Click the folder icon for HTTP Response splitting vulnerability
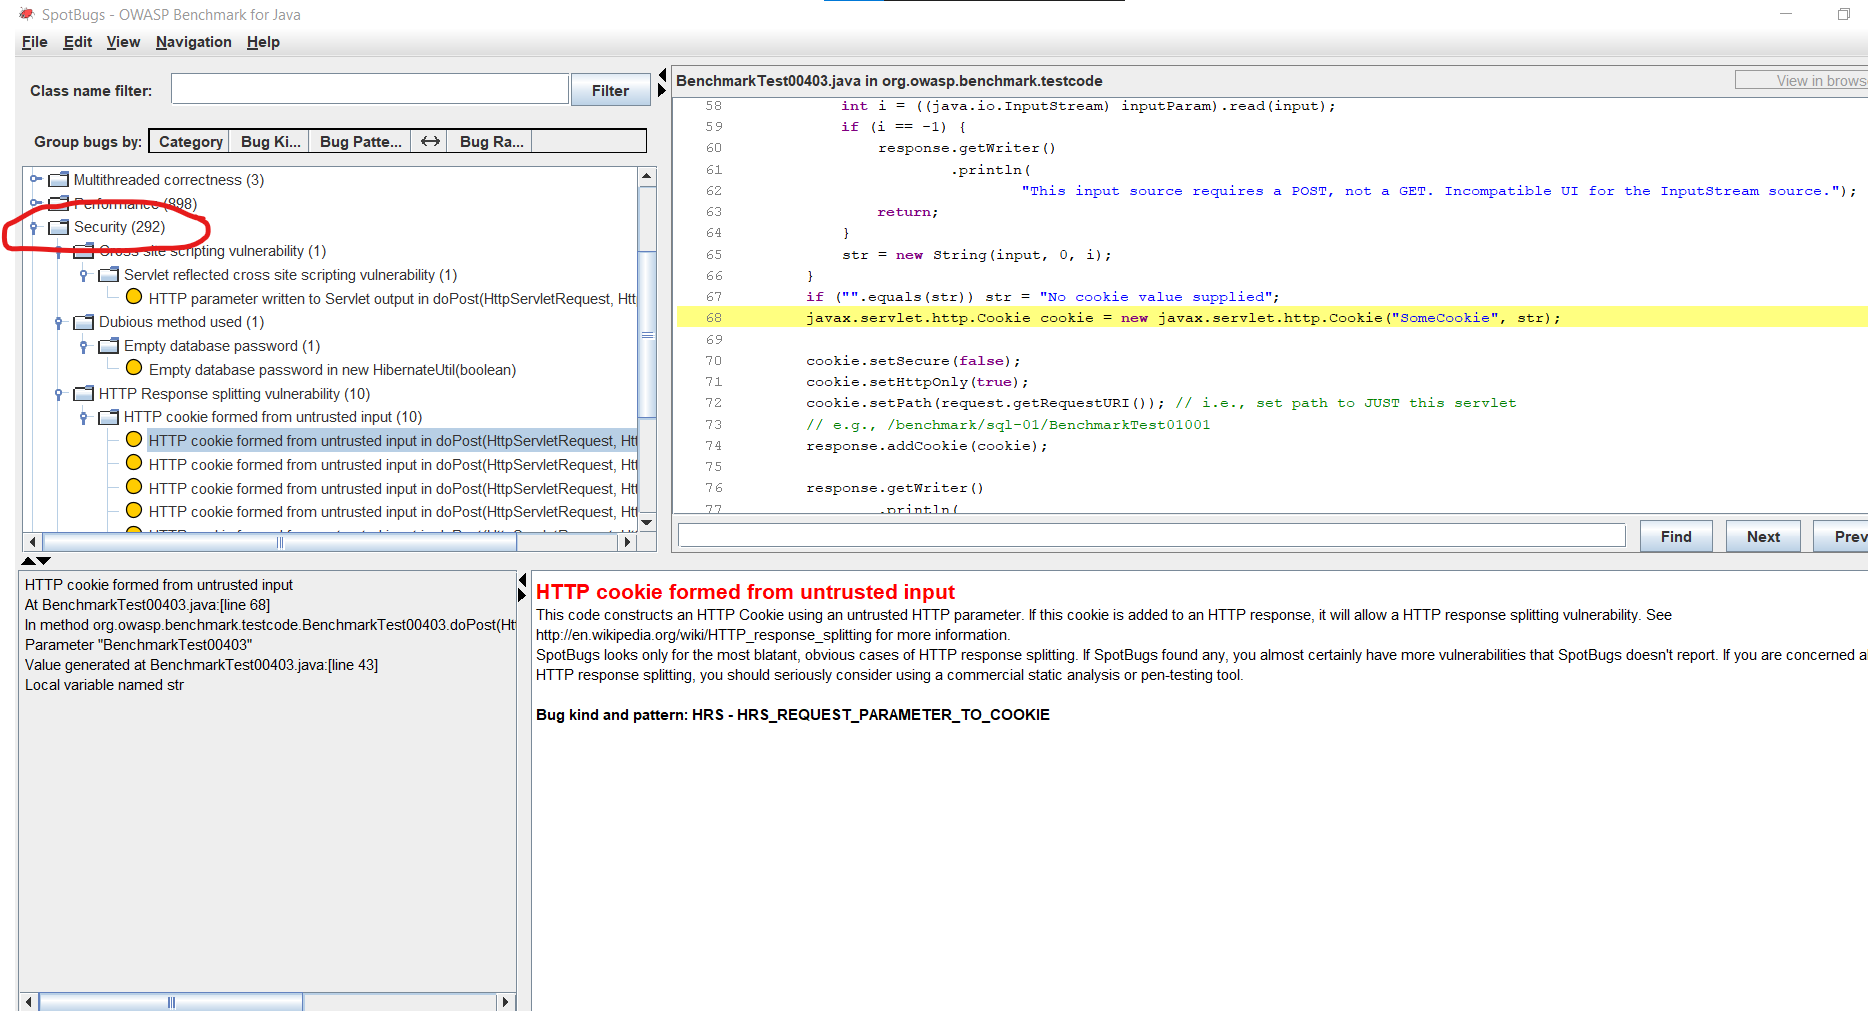The height and width of the screenshot is (1011, 1868). pos(85,393)
